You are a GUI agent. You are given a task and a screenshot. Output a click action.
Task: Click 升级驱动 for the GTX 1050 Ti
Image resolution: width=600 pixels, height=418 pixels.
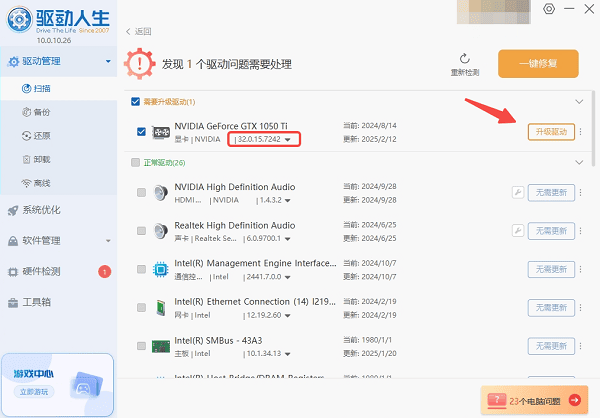[x=551, y=132]
